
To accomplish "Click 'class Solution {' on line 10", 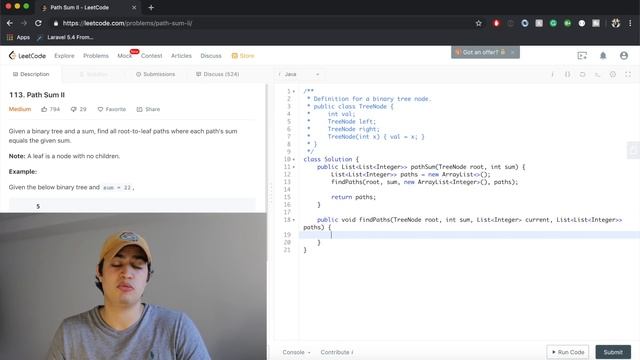I will coord(331,160).
